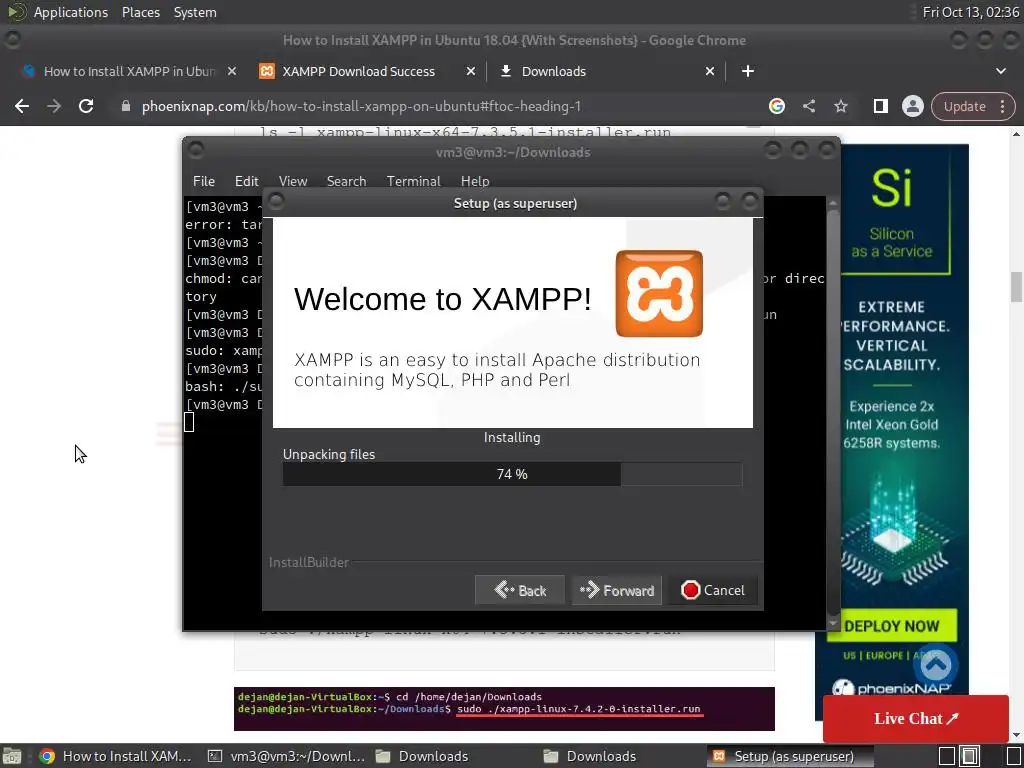Screen dimensions: 1024x768
Task: Click 'Welcome to XAMPP!' heading
Action: click(x=443, y=299)
